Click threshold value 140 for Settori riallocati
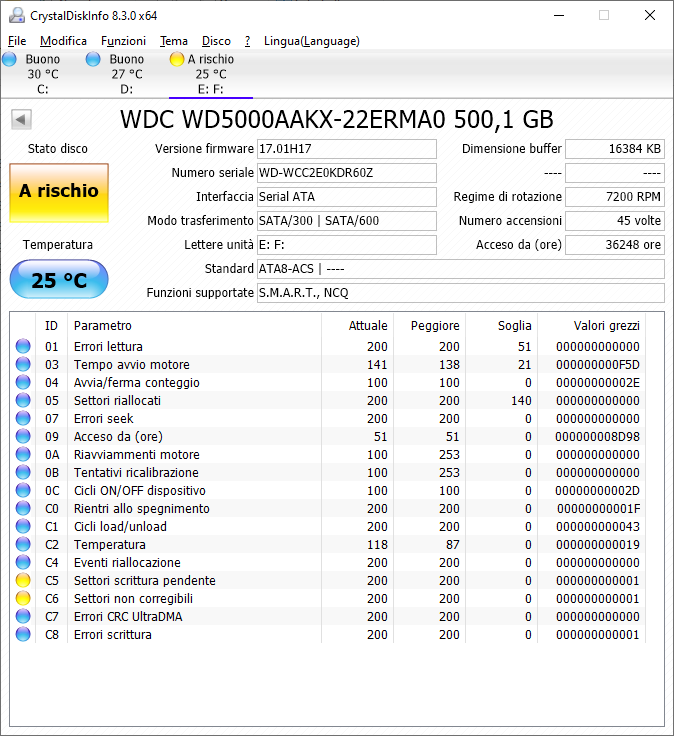 521,400
